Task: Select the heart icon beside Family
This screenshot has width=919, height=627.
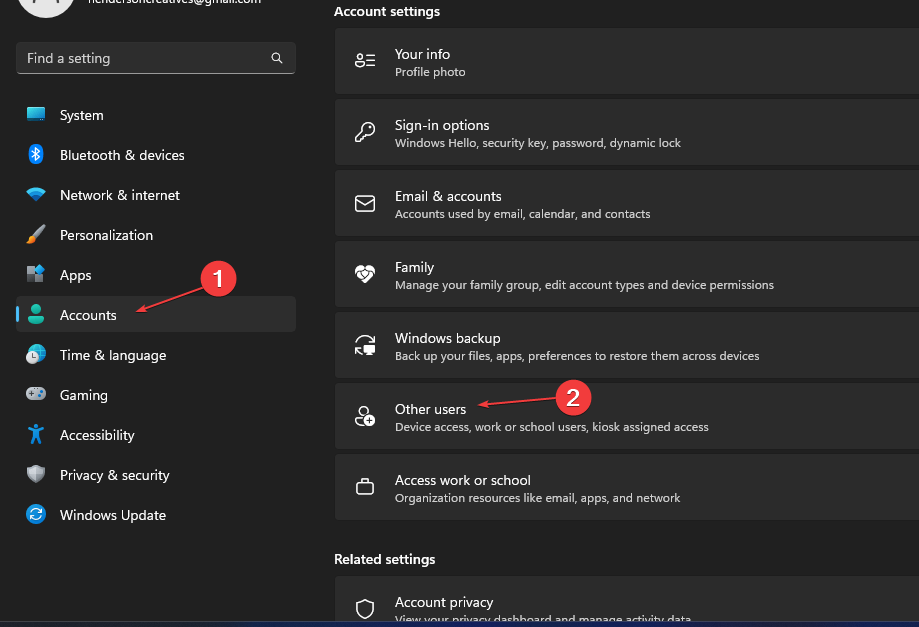Action: pyautogui.click(x=364, y=274)
